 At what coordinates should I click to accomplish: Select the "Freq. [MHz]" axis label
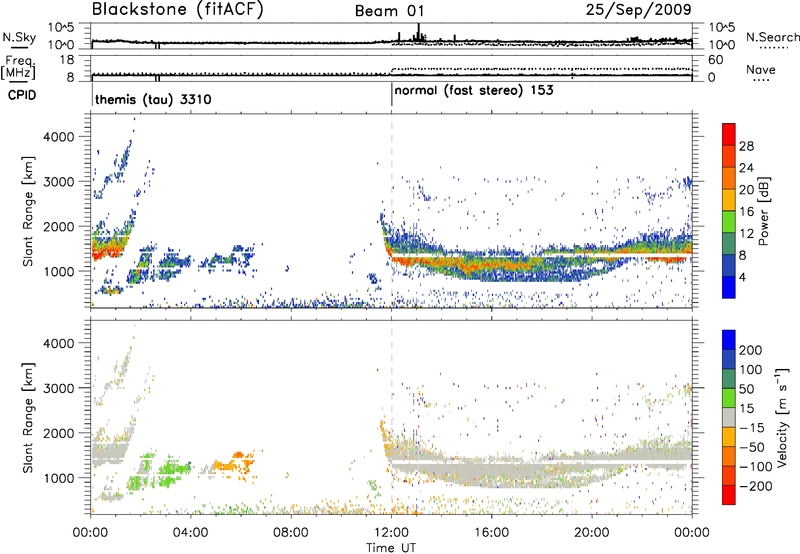pyautogui.click(x=18, y=68)
